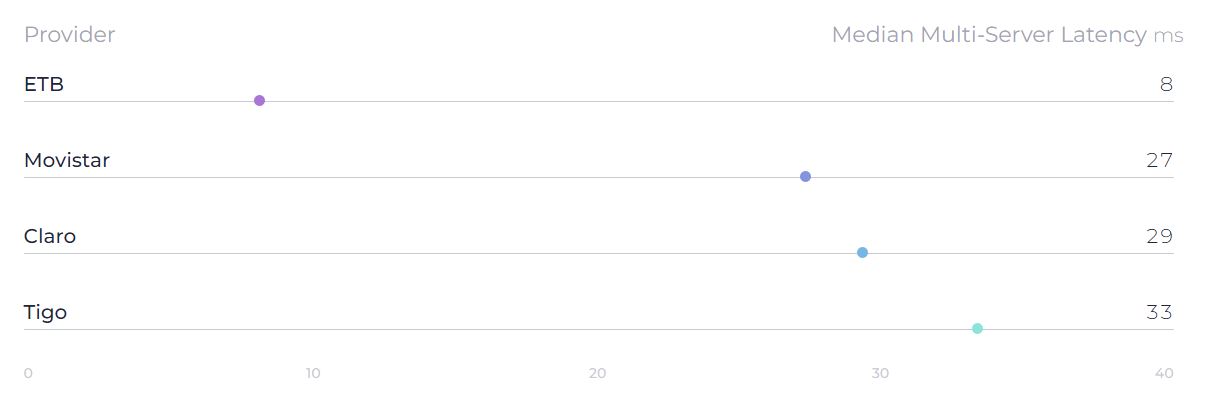Click axis tick label 30
Image resolution: width=1213 pixels, height=404 pixels.
[x=880, y=373]
